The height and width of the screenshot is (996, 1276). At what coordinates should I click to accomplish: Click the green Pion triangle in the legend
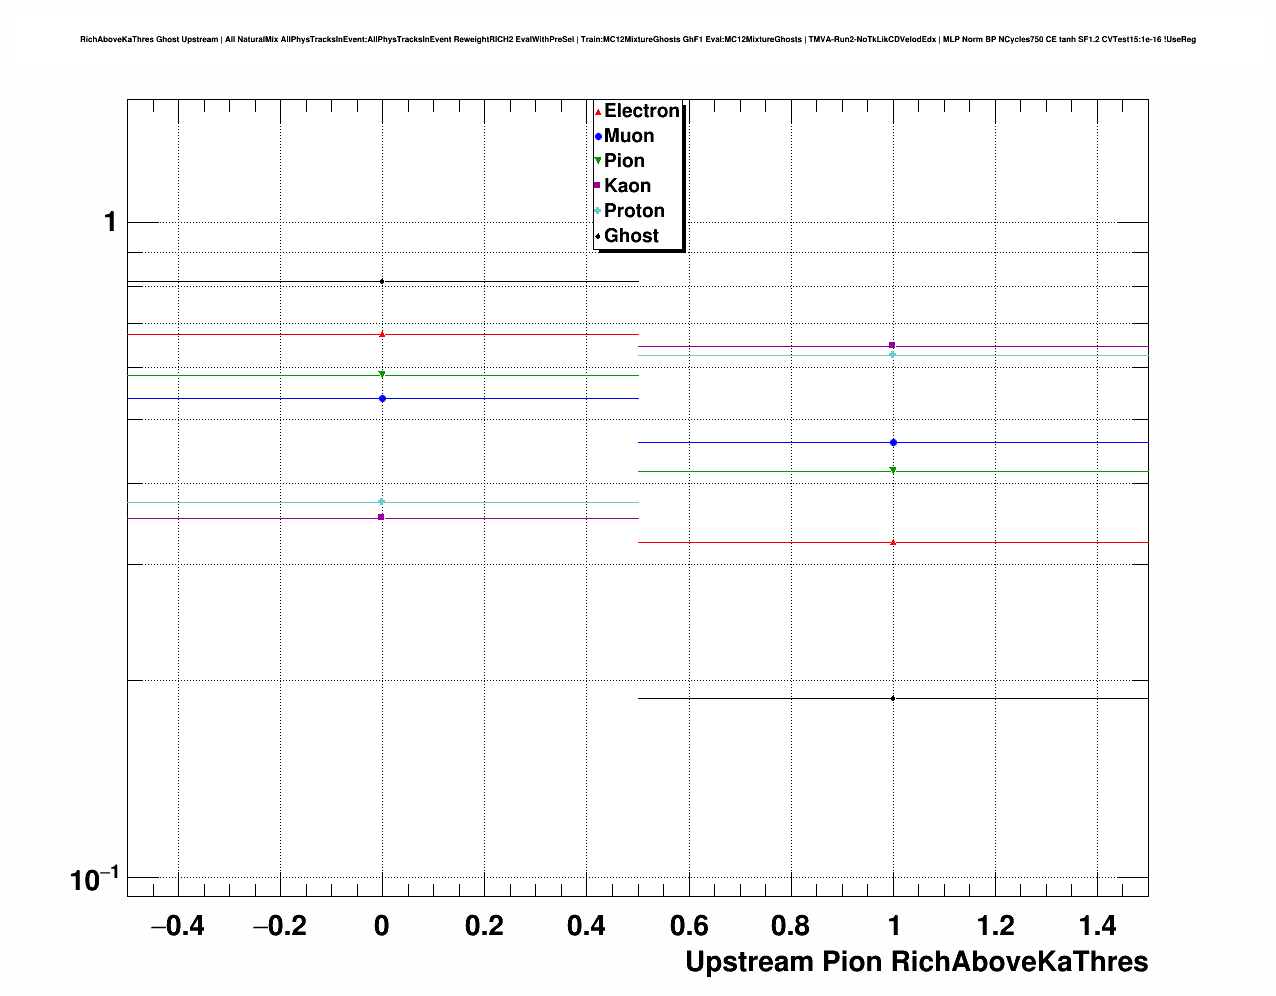[598, 161]
